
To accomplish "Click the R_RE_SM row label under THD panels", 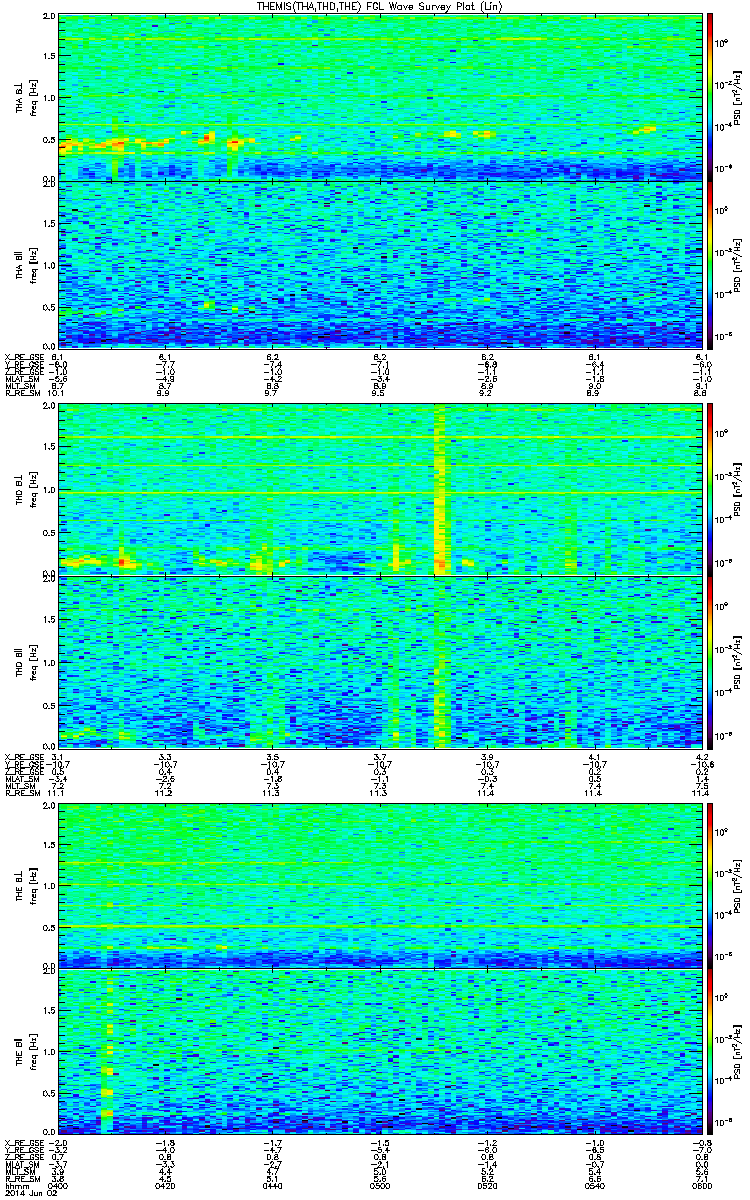I will point(24,792).
